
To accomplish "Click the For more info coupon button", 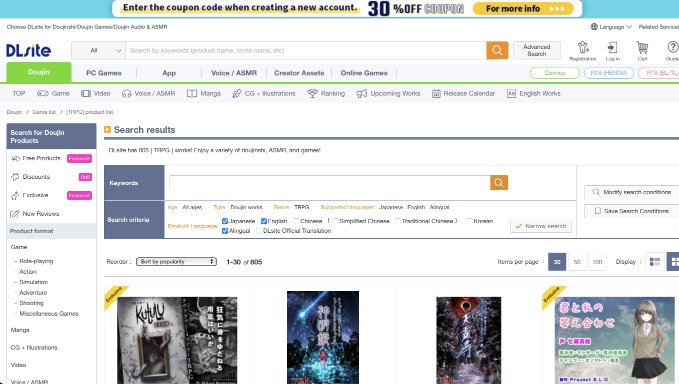I will pyautogui.click(x=523, y=9).
